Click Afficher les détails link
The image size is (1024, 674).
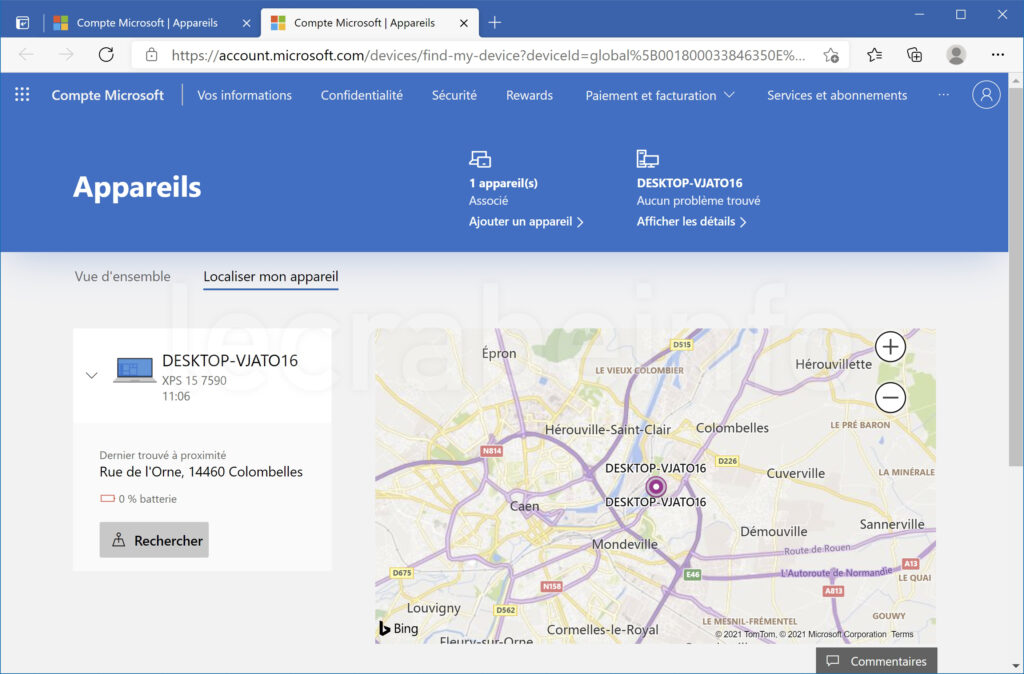[691, 221]
